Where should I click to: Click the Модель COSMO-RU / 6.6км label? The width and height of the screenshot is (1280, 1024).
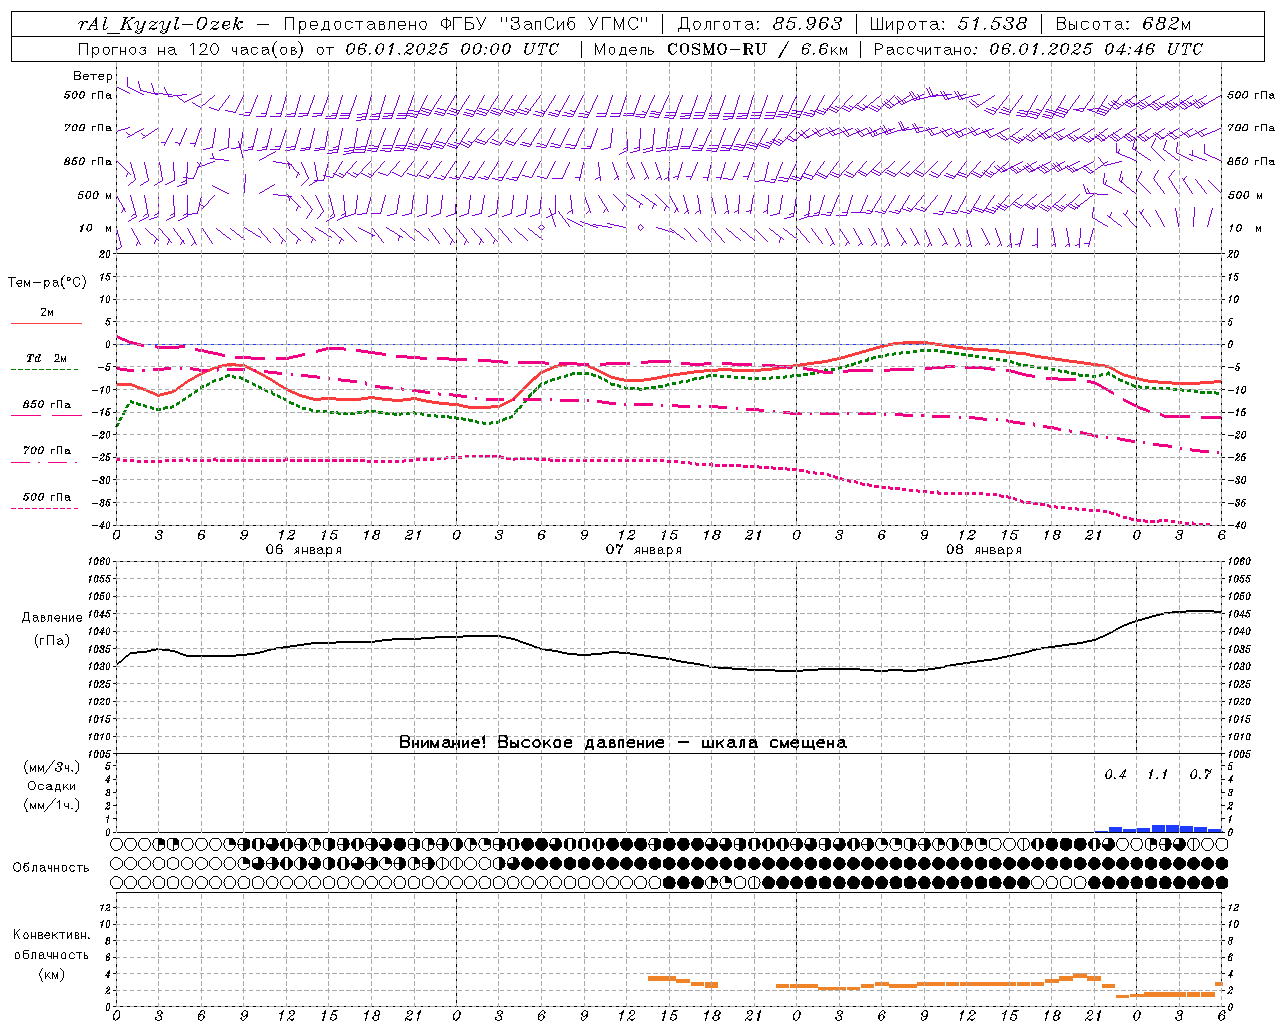[x=721, y=49]
